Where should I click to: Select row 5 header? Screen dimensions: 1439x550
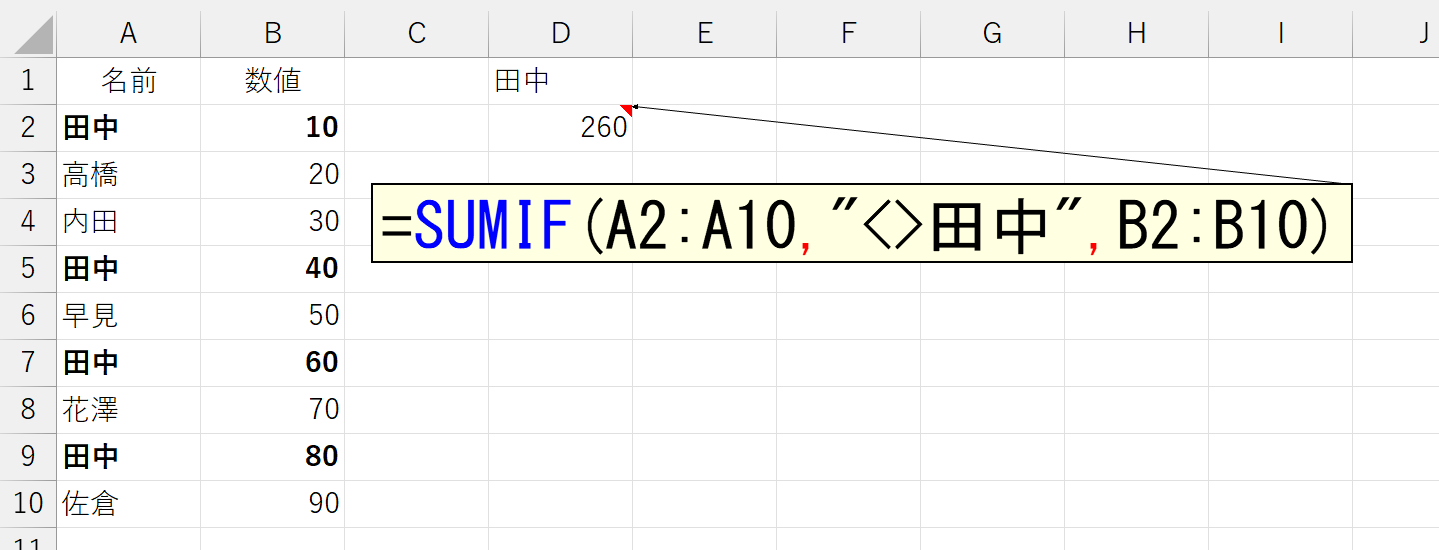click(x=28, y=269)
